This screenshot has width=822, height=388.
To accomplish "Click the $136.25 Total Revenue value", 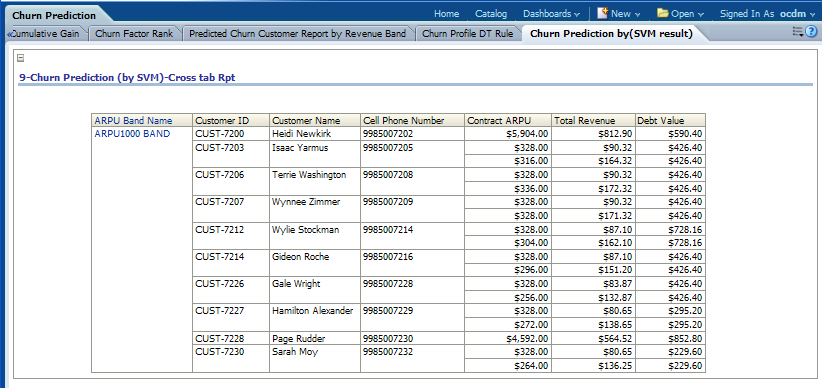I will (x=615, y=365).
